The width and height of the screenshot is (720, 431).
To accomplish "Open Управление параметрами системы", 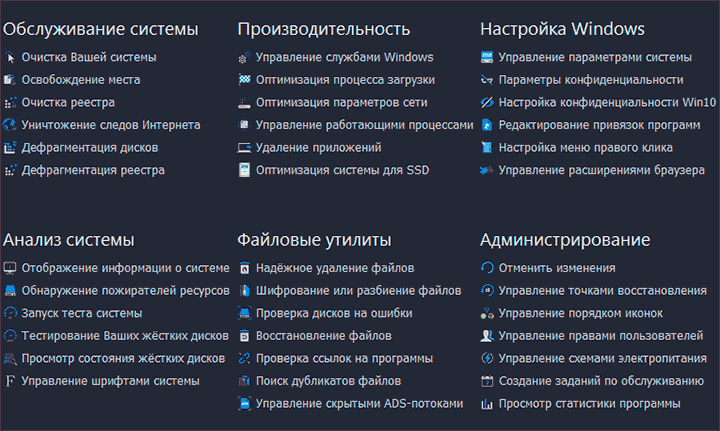I will 595,57.
